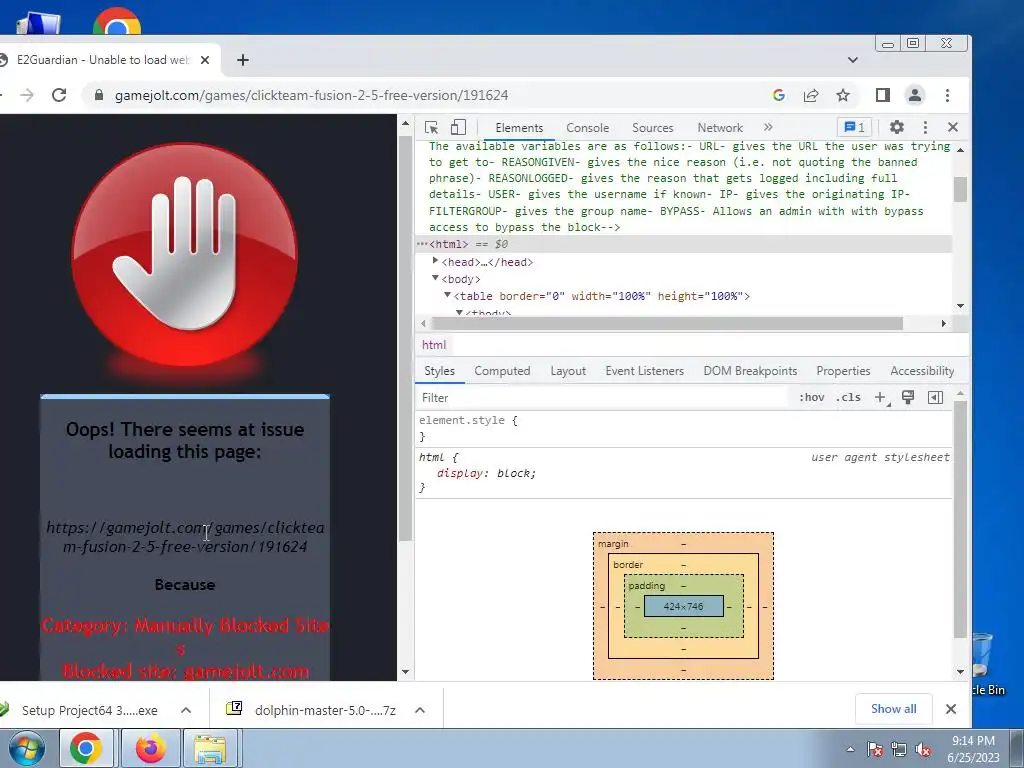Toggle the device toolbar icon

458,127
